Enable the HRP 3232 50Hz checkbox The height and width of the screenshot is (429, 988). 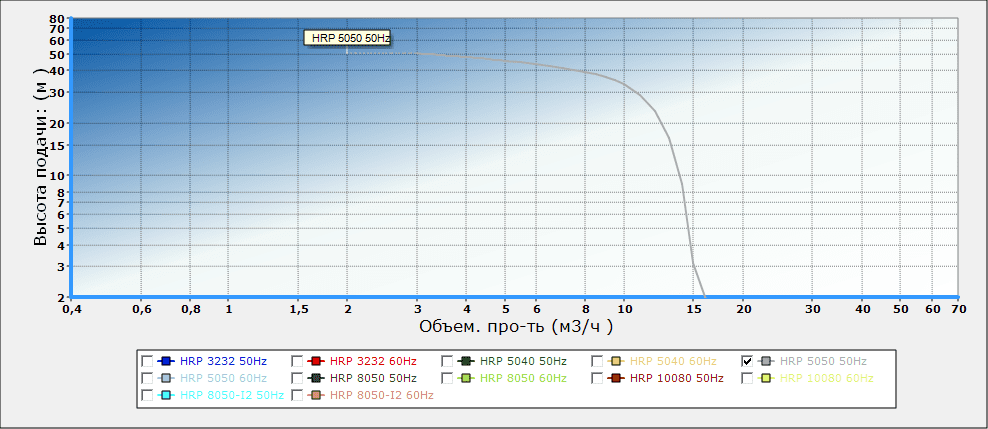(x=147, y=361)
